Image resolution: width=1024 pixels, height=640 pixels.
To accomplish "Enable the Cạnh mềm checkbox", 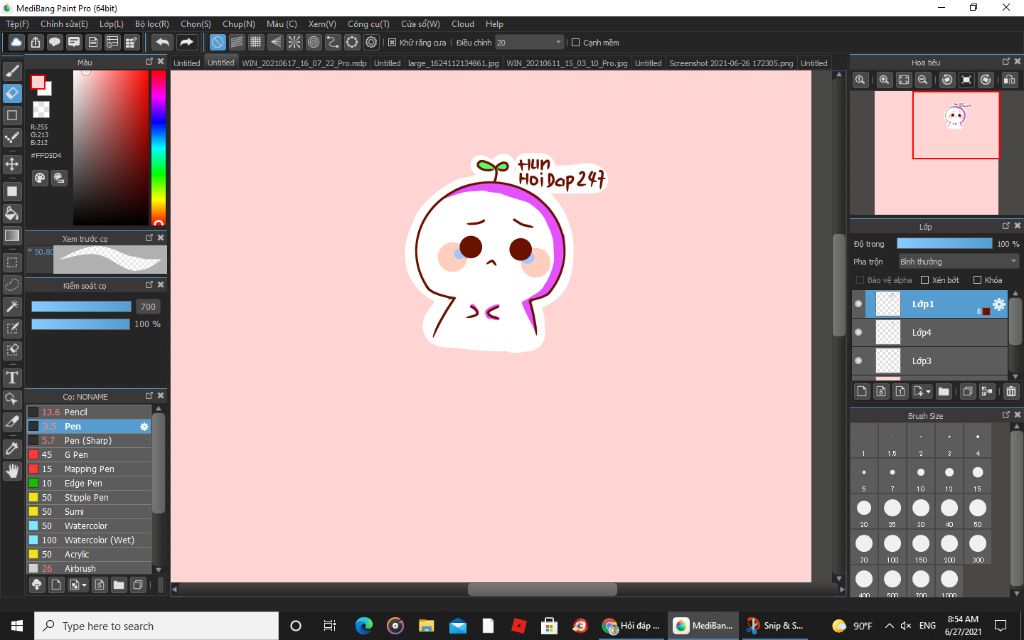I will 575,42.
